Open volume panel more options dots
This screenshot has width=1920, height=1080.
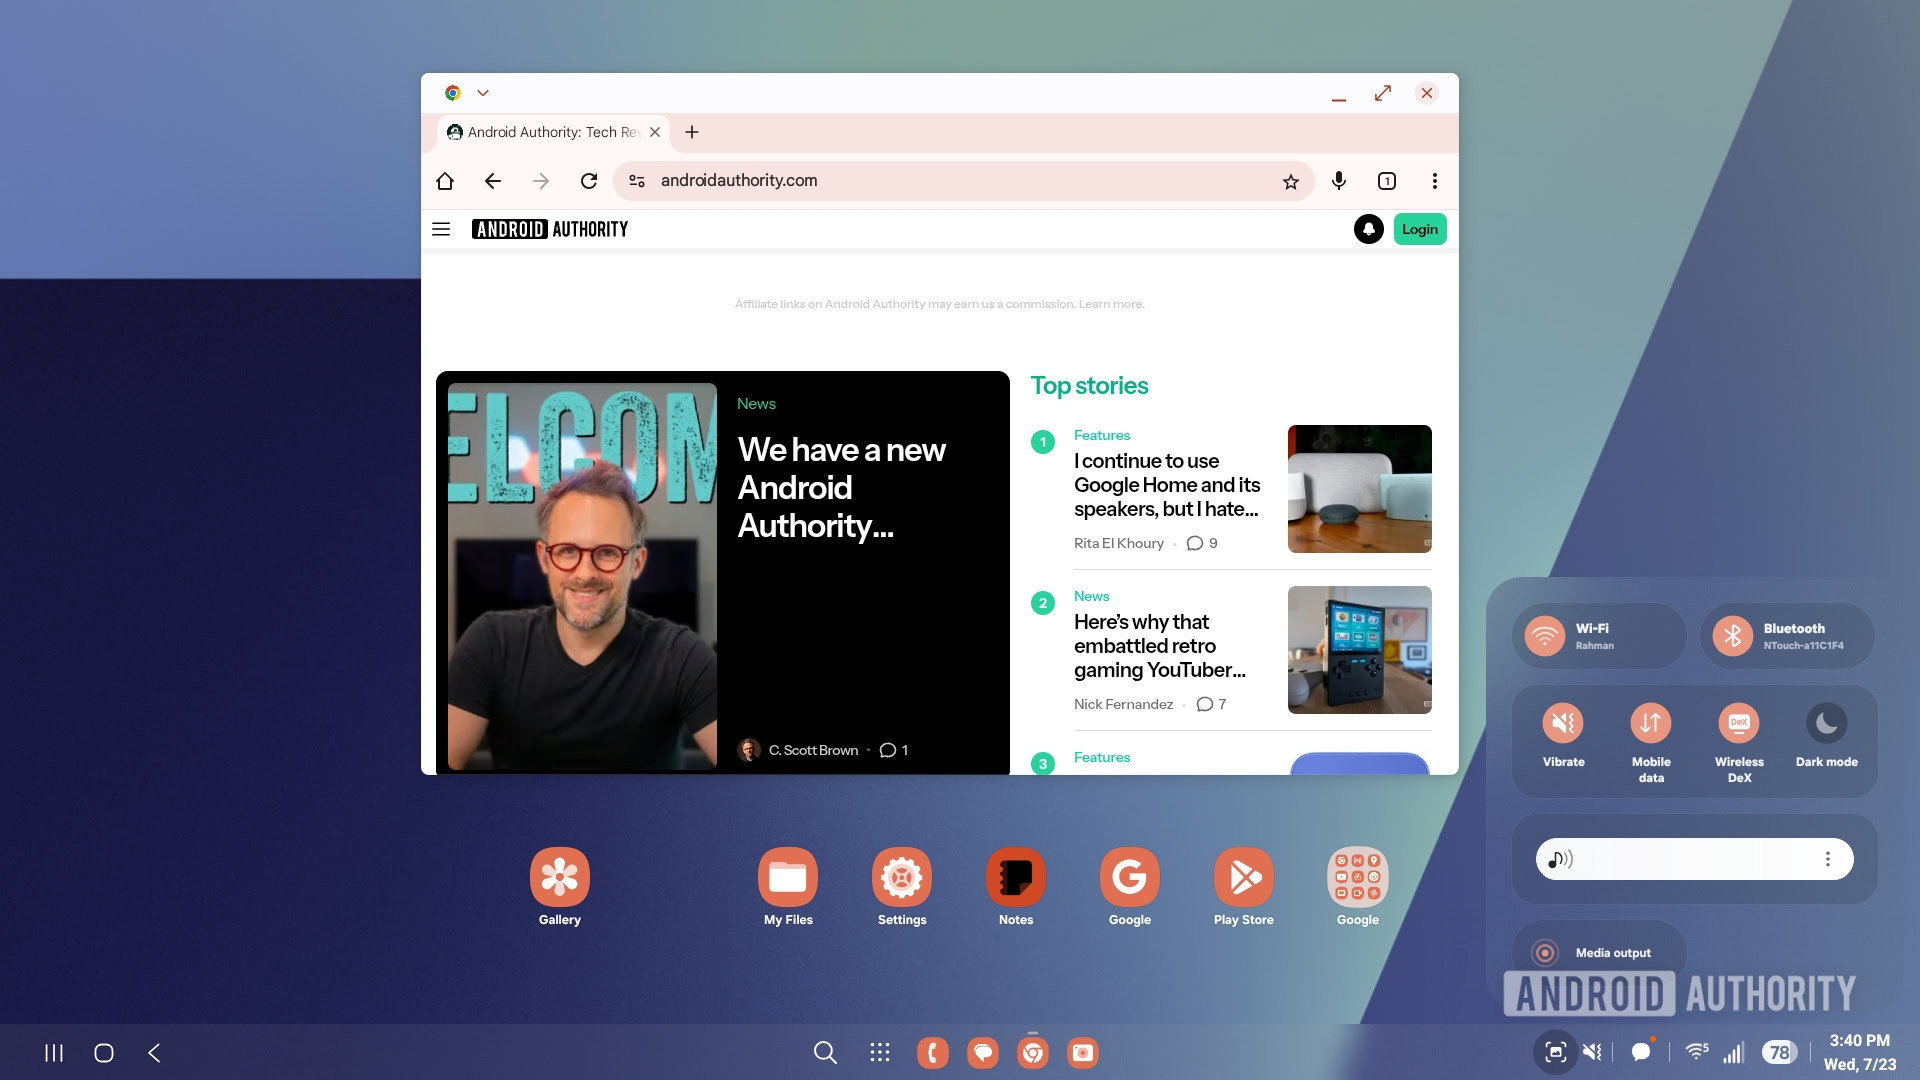click(x=1828, y=859)
